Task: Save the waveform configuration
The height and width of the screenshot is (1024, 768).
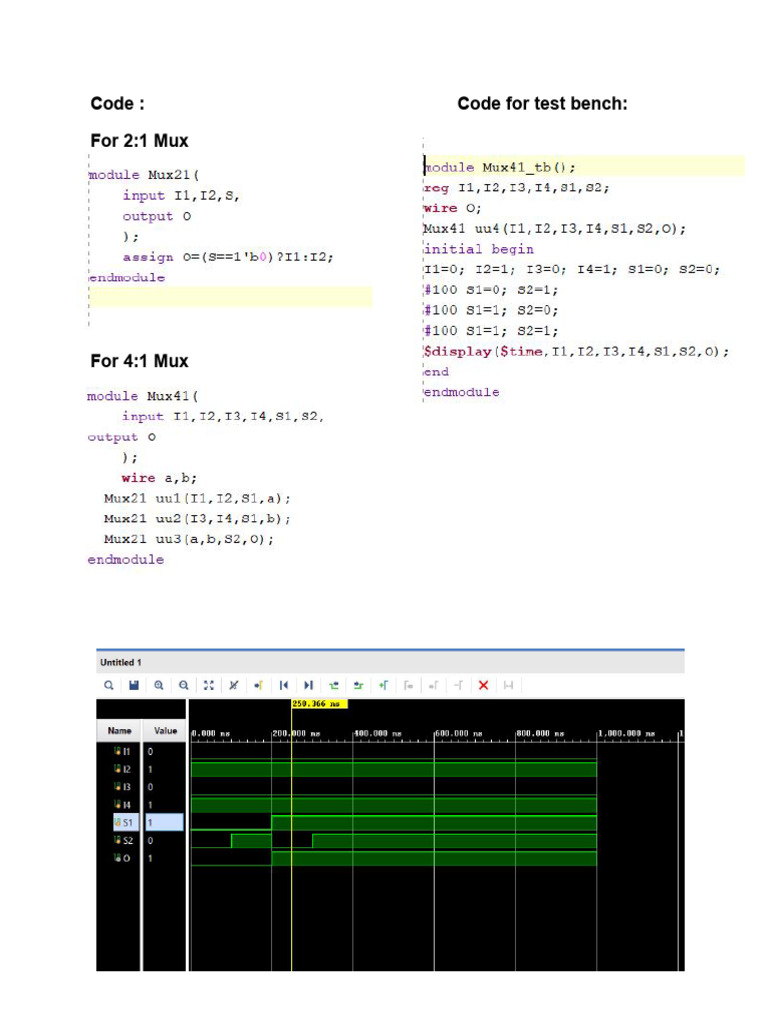Action: click(x=134, y=685)
